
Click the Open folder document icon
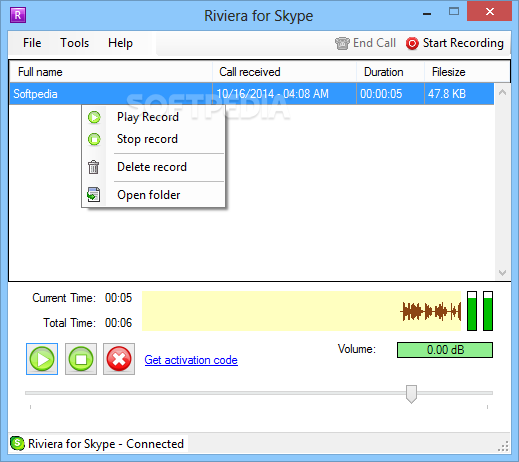pyautogui.click(x=93, y=195)
